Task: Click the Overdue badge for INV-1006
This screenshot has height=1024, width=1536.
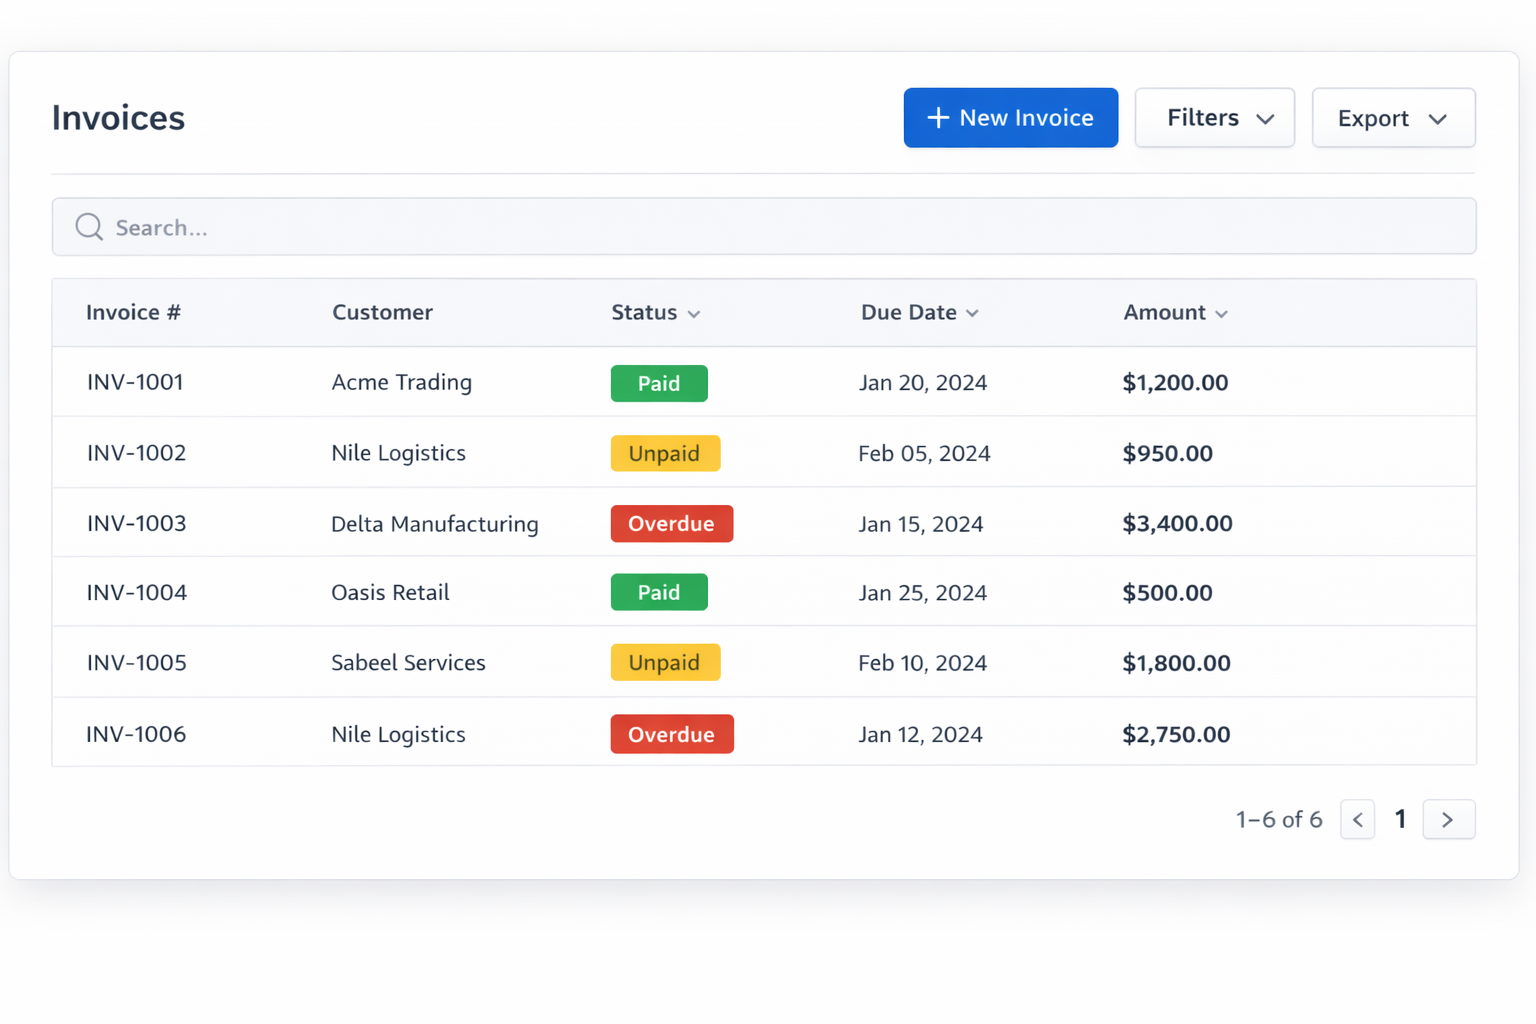Action: pos(671,734)
